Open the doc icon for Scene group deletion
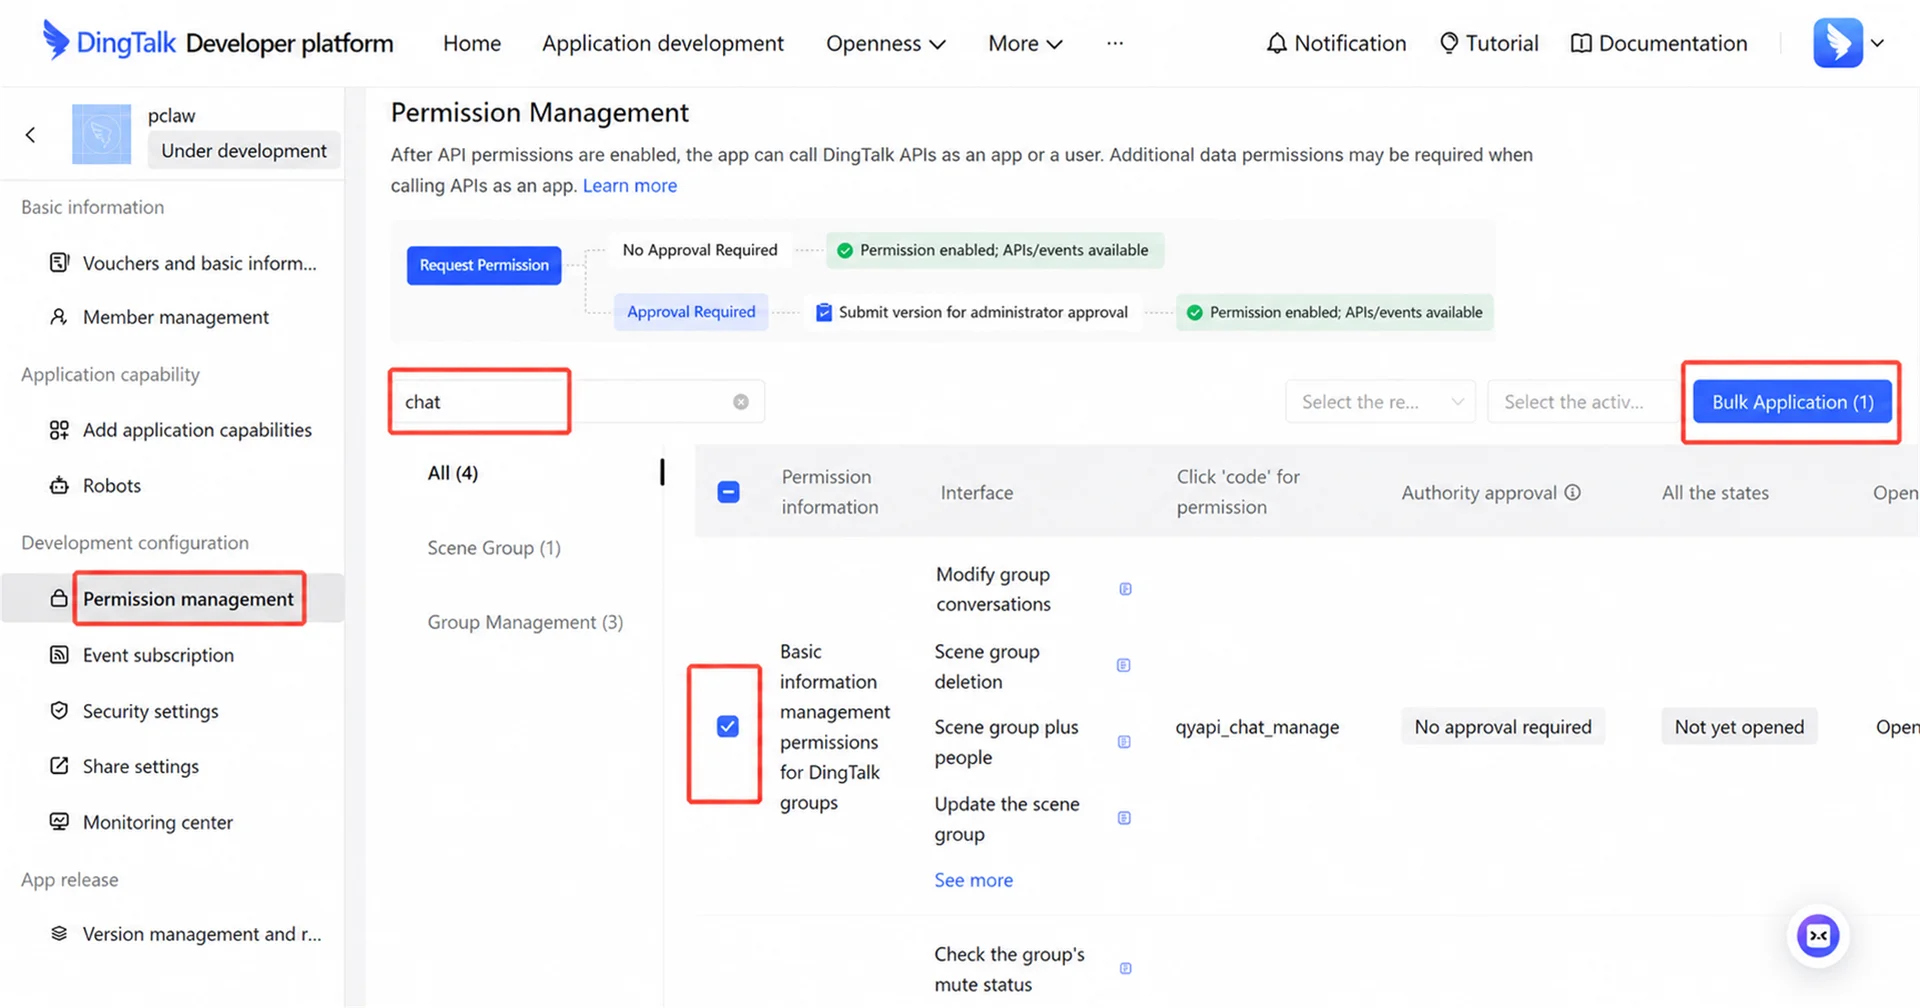Screen dimensions: 1920x1008 1124,666
